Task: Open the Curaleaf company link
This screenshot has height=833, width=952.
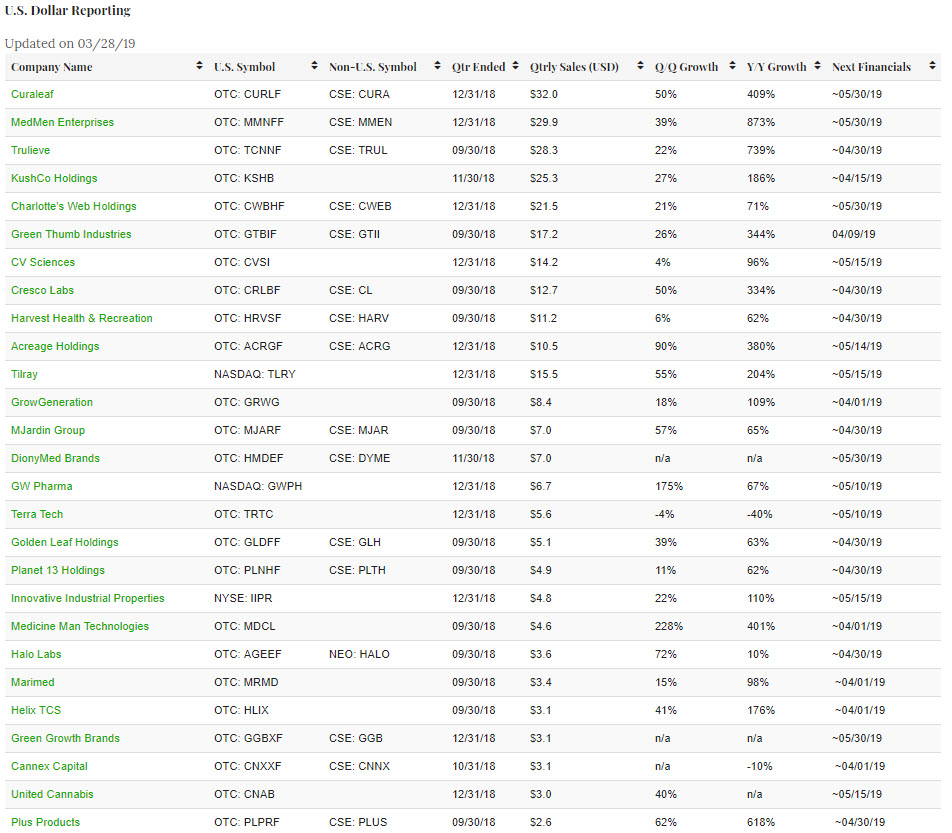Action: [34, 94]
